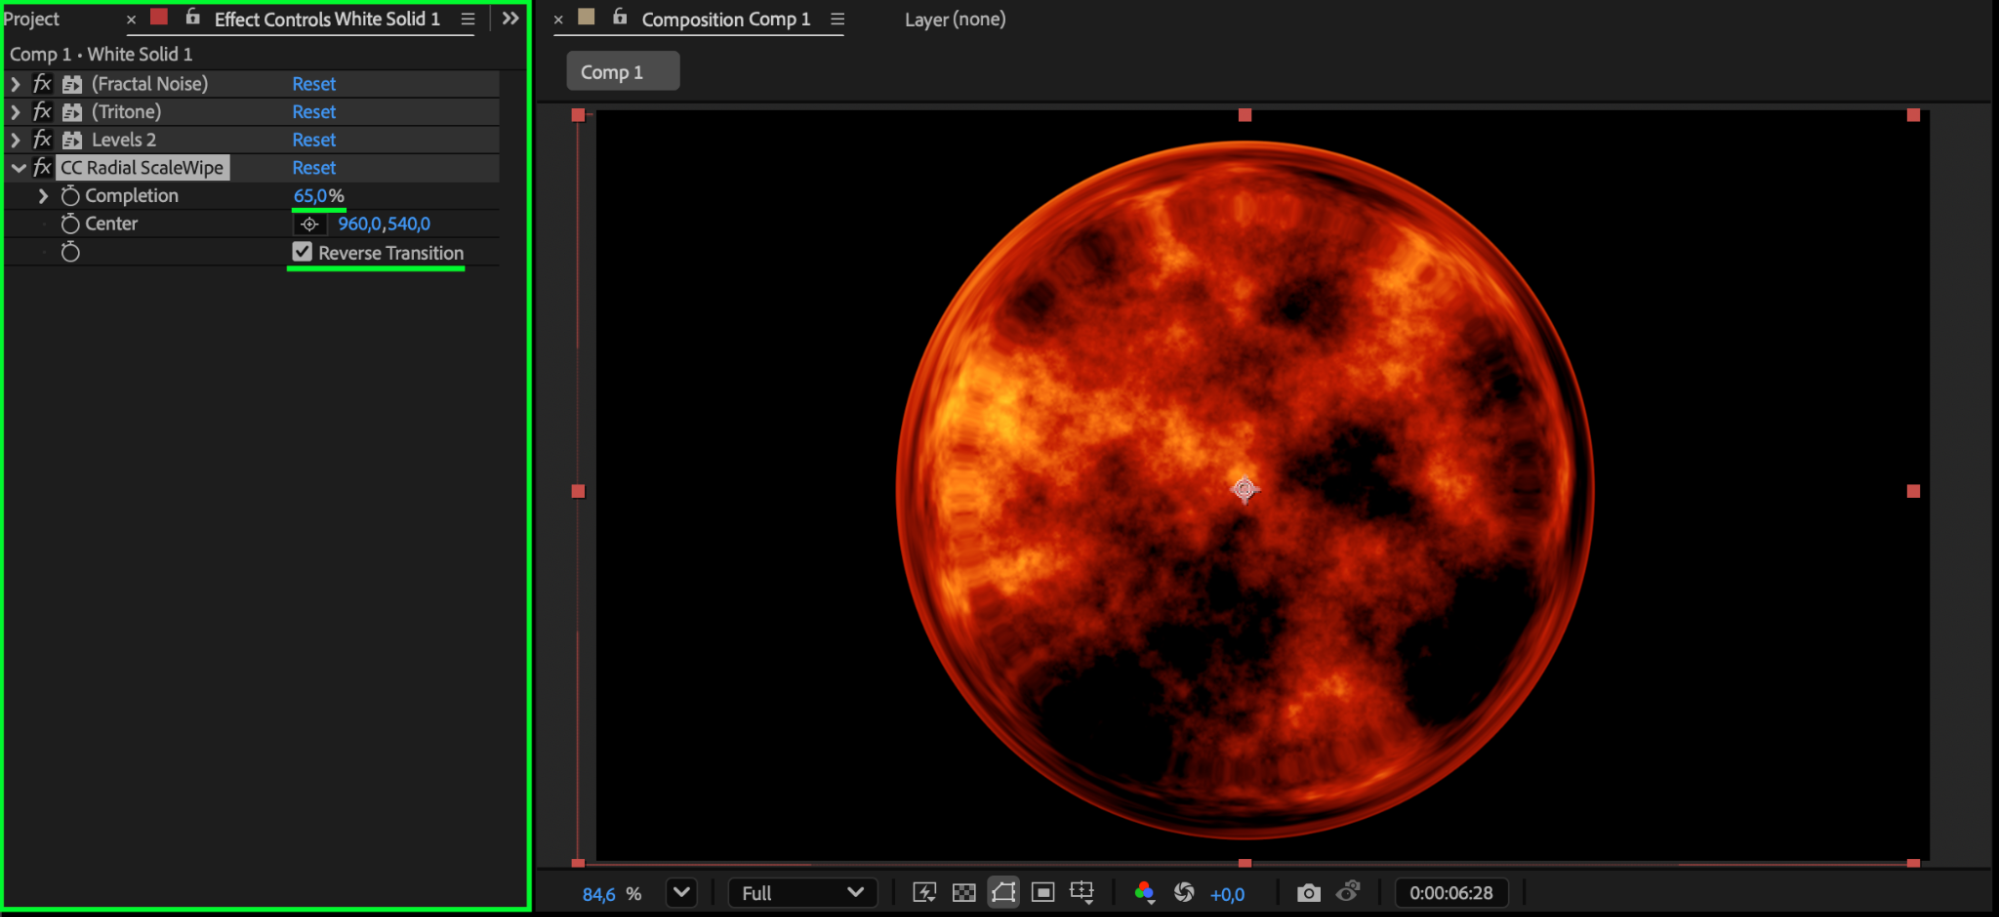Toggle mask and shape path visibility
The height and width of the screenshot is (917, 1999).
1003,893
